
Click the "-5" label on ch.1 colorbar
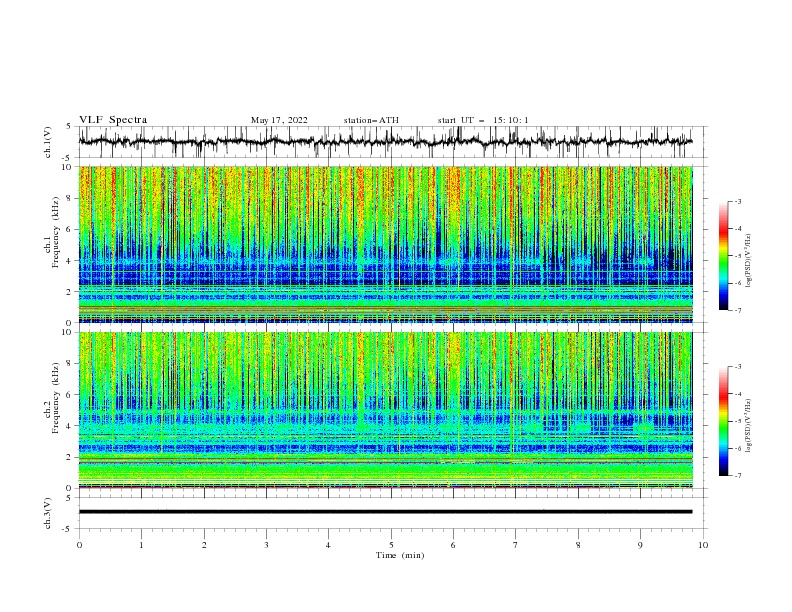(x=738, y=256)
